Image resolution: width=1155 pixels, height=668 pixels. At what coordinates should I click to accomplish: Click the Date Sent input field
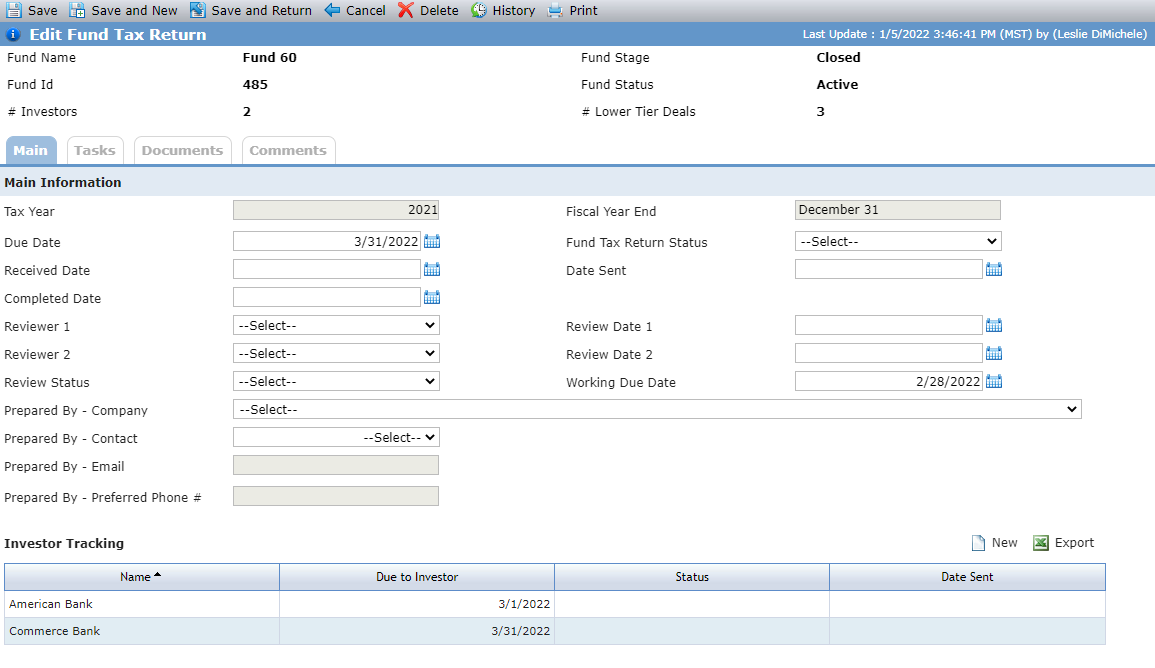tap(888, 270)
